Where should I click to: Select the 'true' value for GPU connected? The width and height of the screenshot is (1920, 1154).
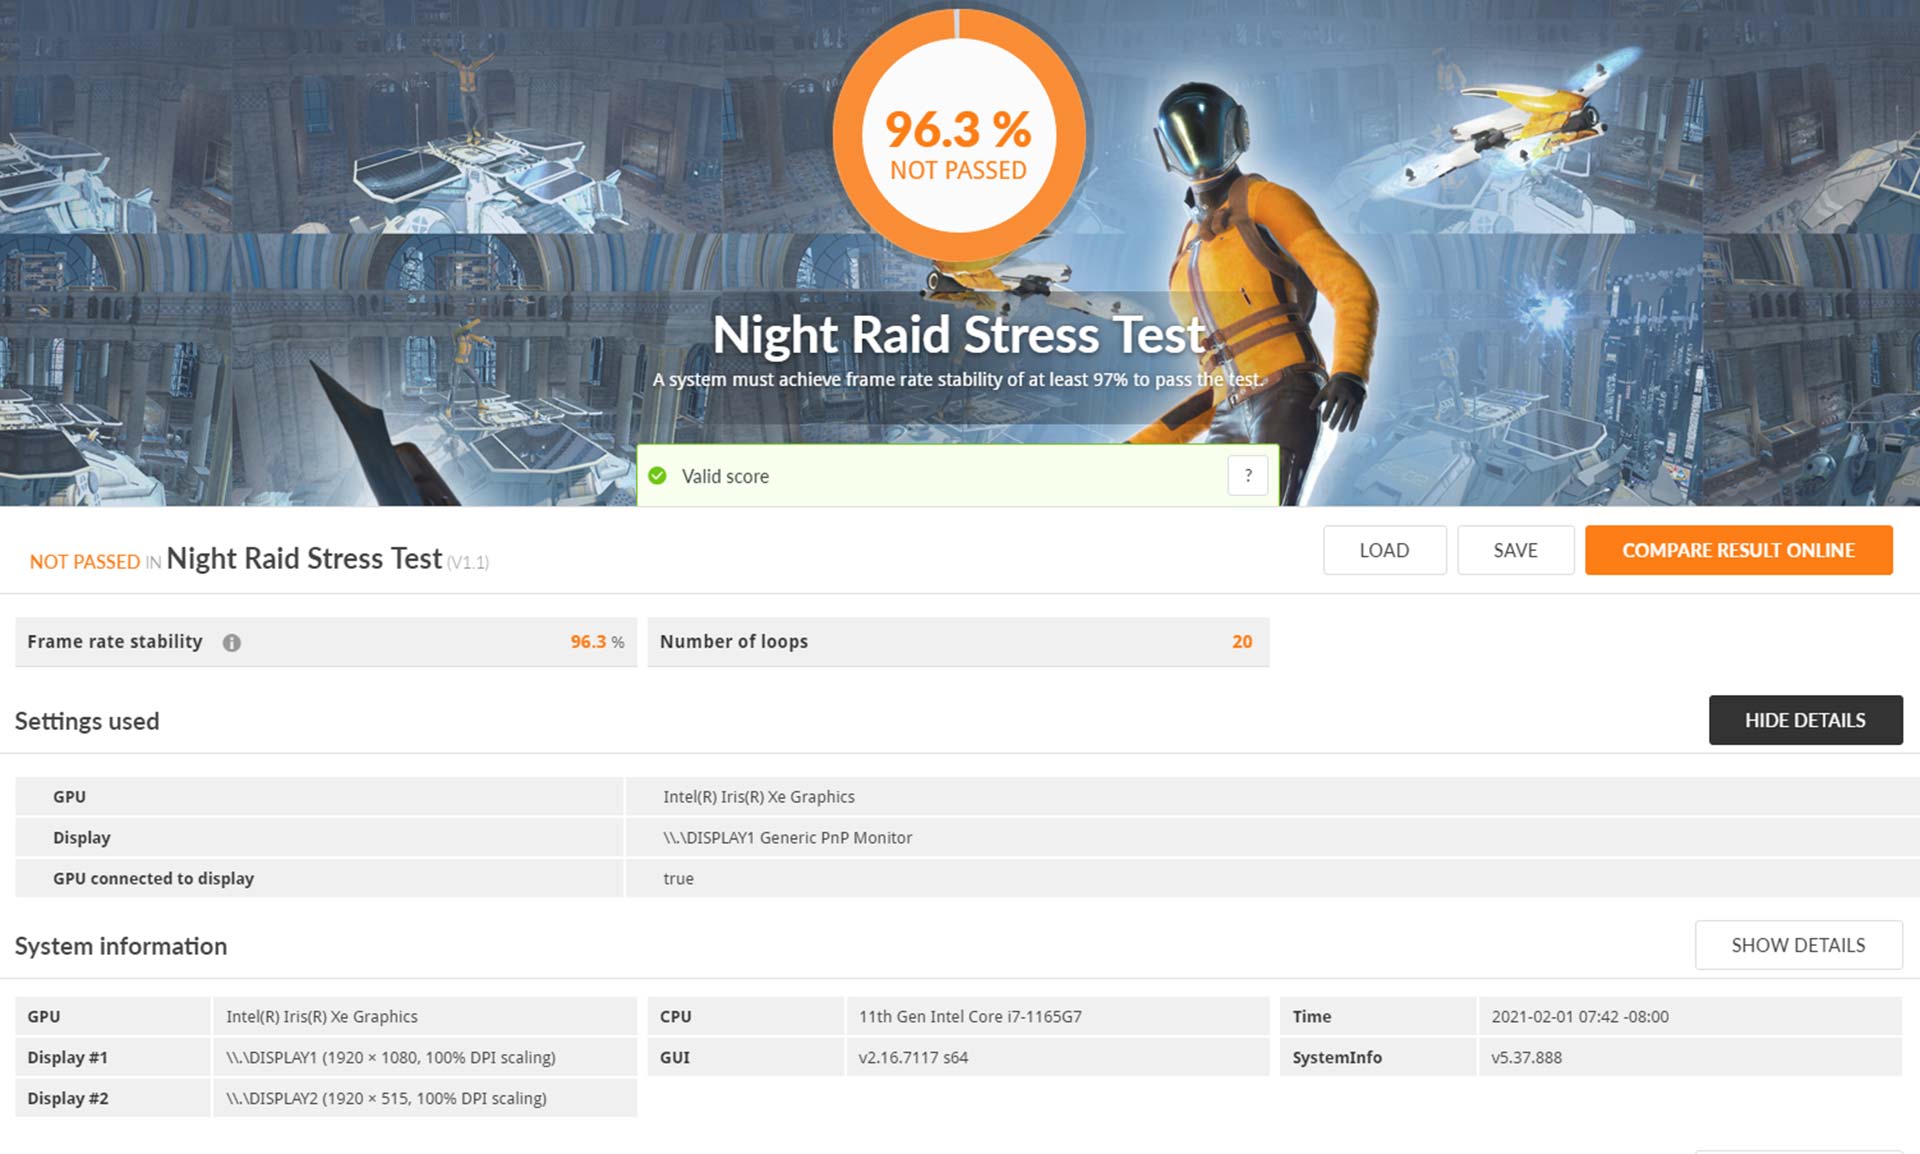pyautogui.click(x=678, y=879)
